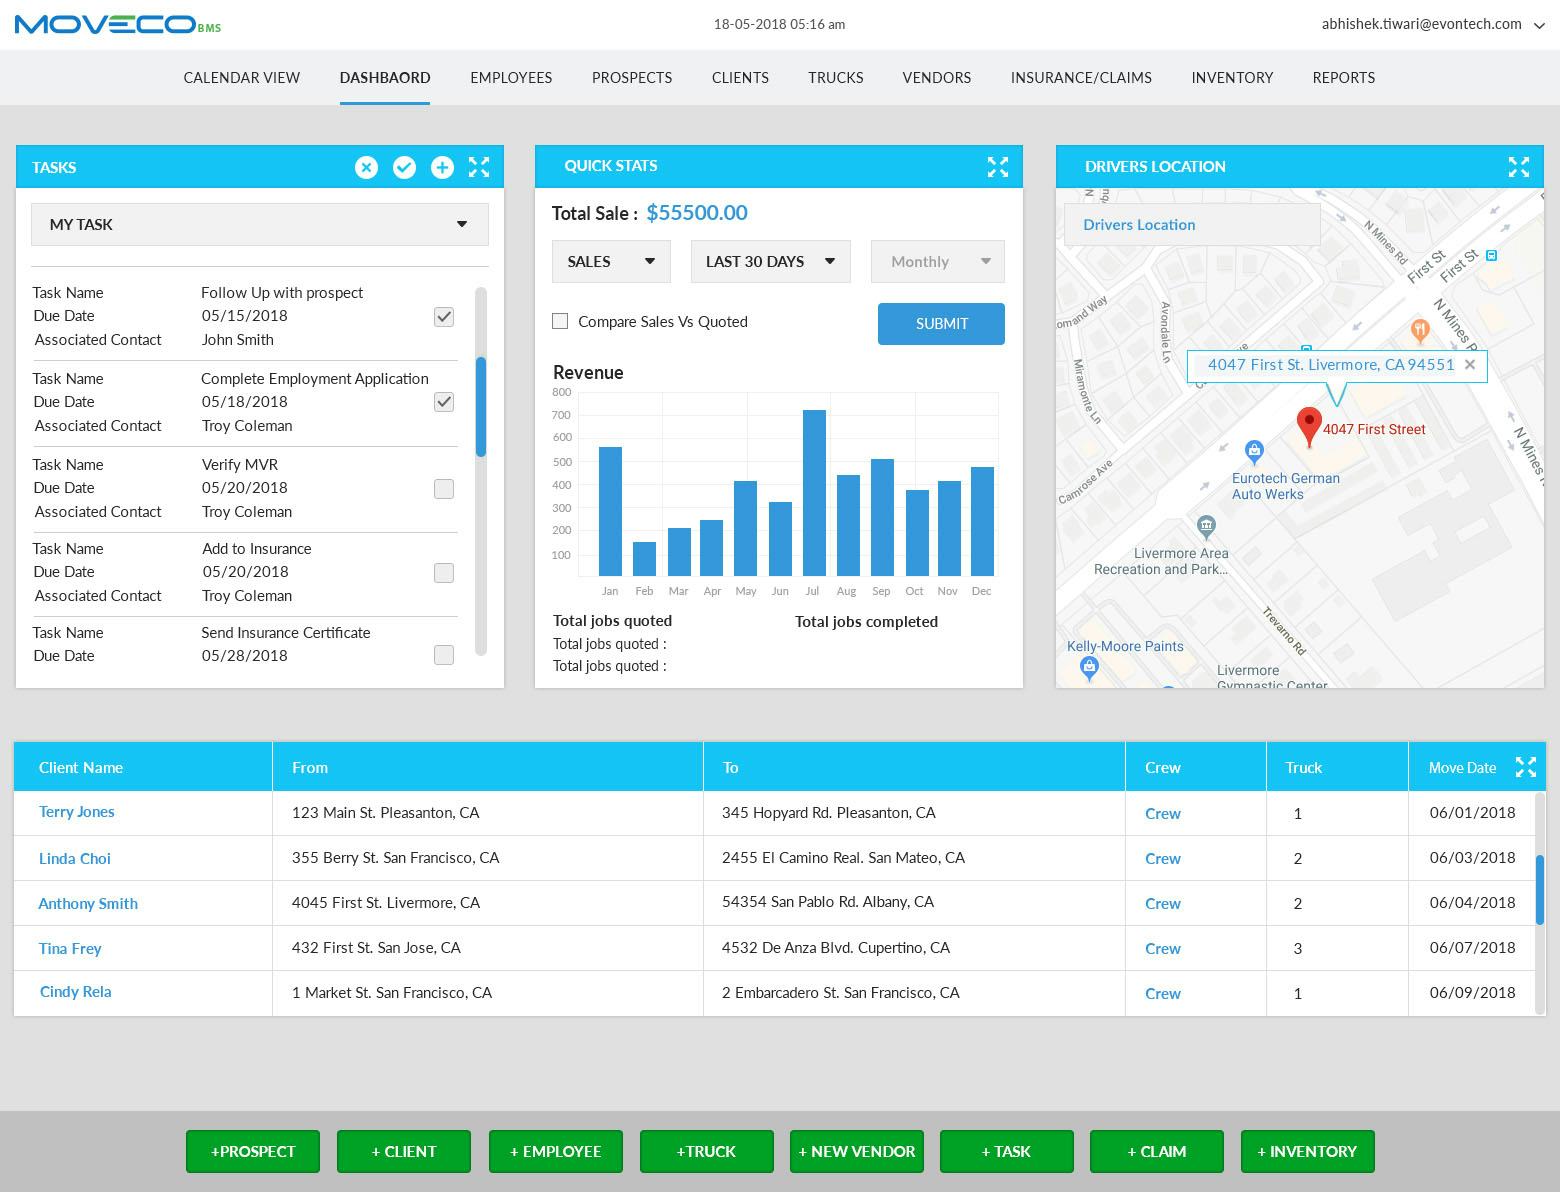Enable Compare Sales Vs Quoted

(x=560, y=321)
